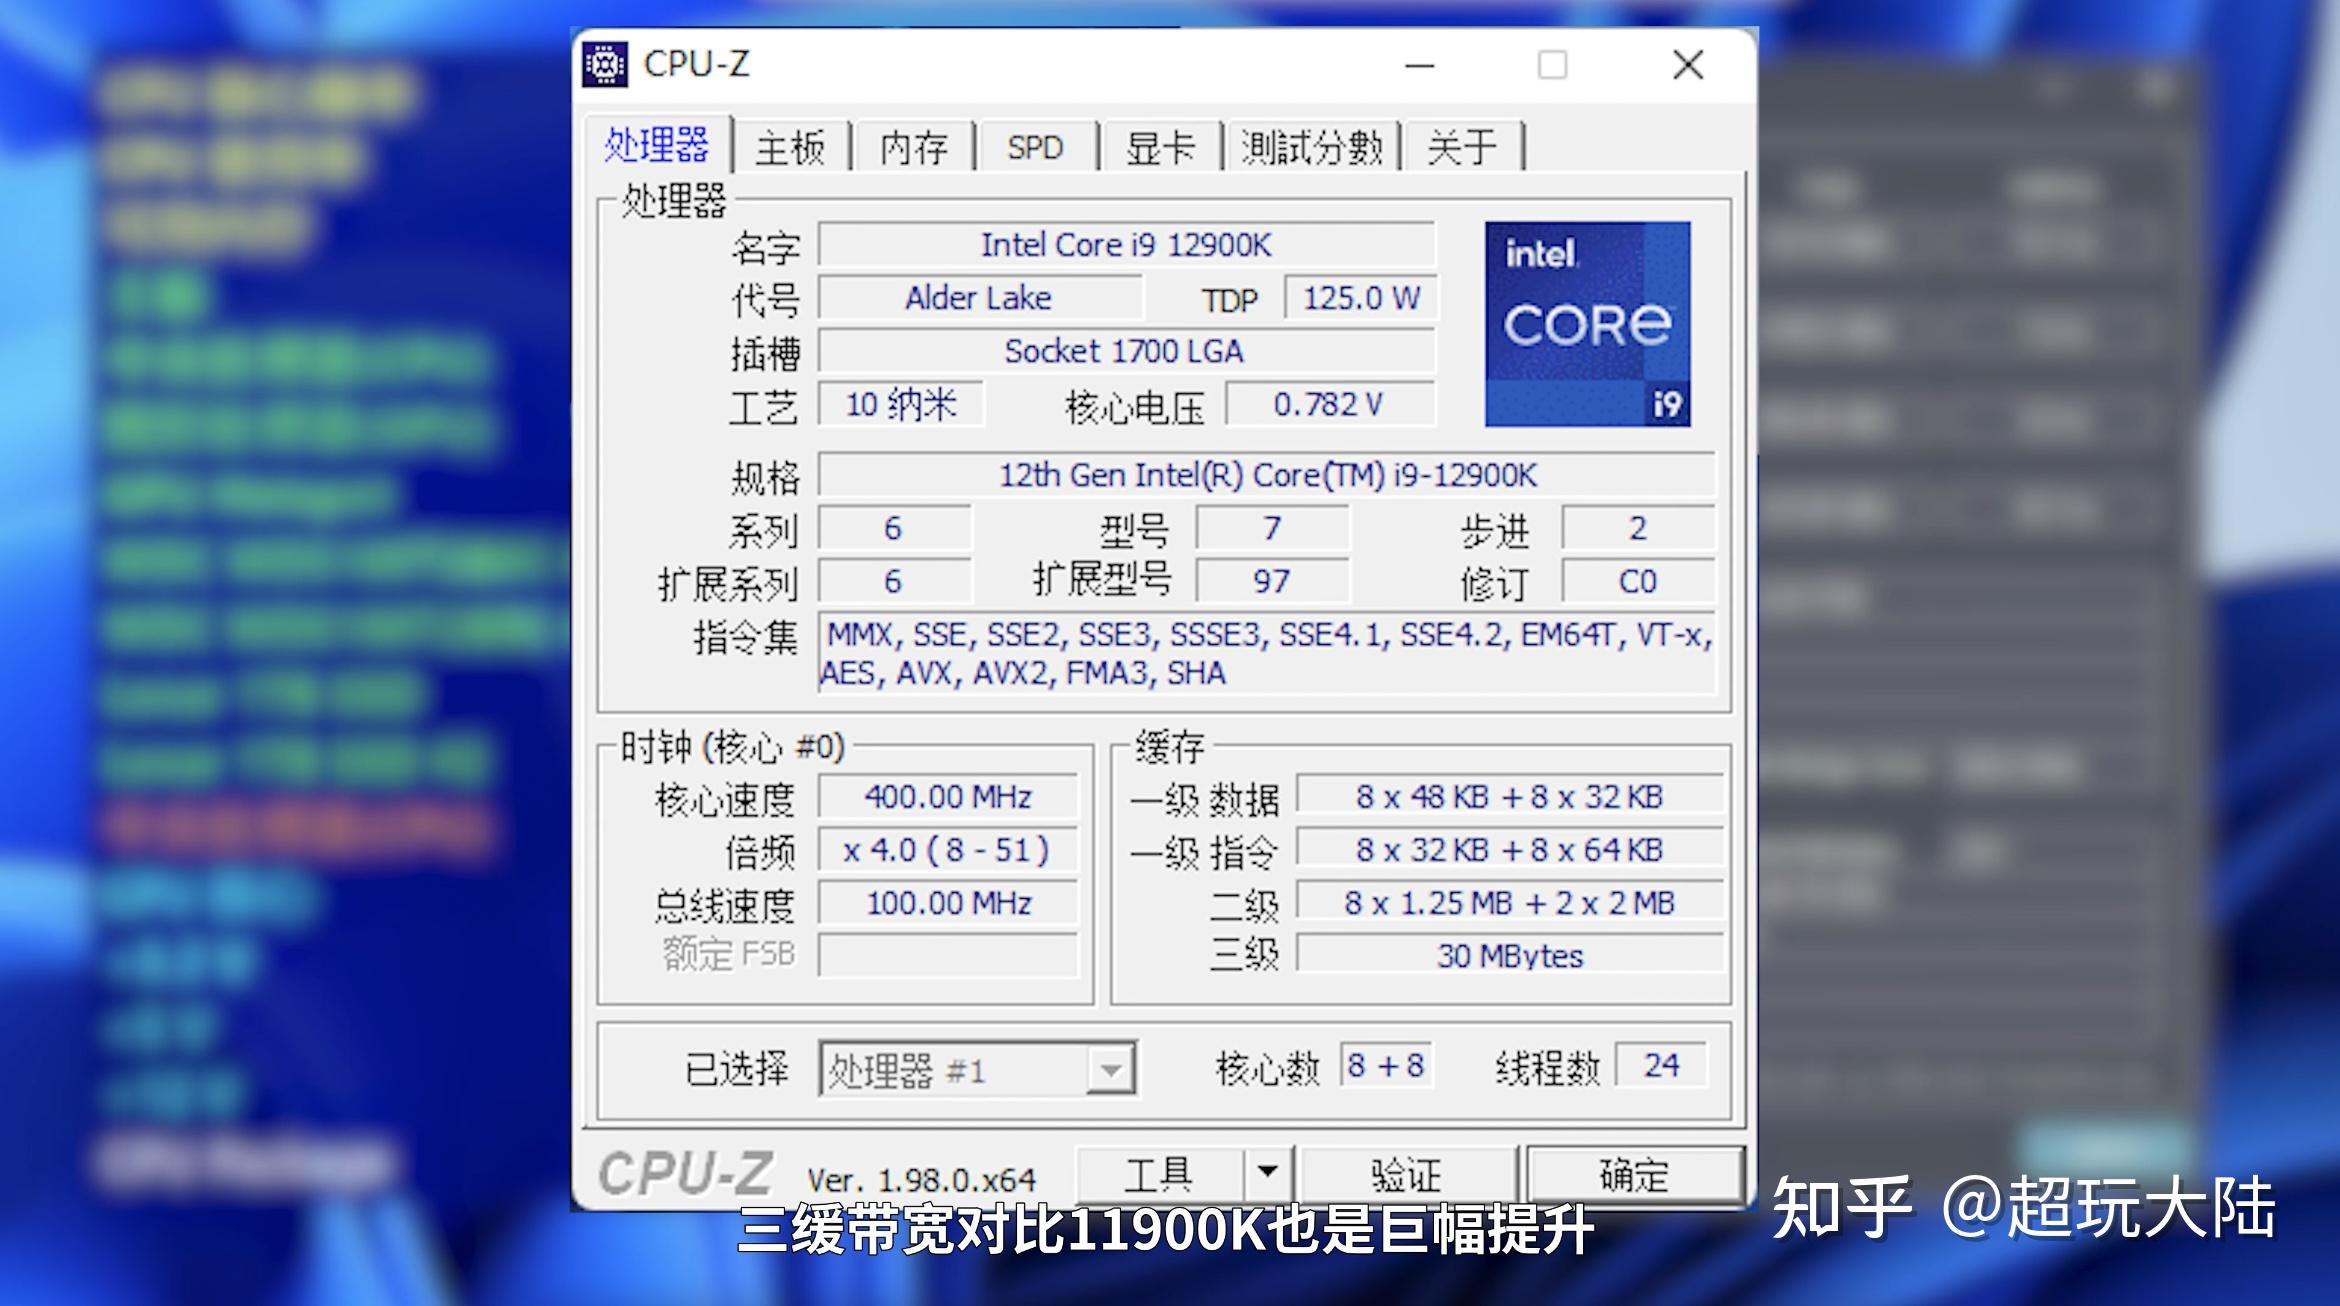Switch to the 主板 (Mainboard) tab
This screenshot has width=2340, height=1306.
pyautogui.click(x=789, y=146)
